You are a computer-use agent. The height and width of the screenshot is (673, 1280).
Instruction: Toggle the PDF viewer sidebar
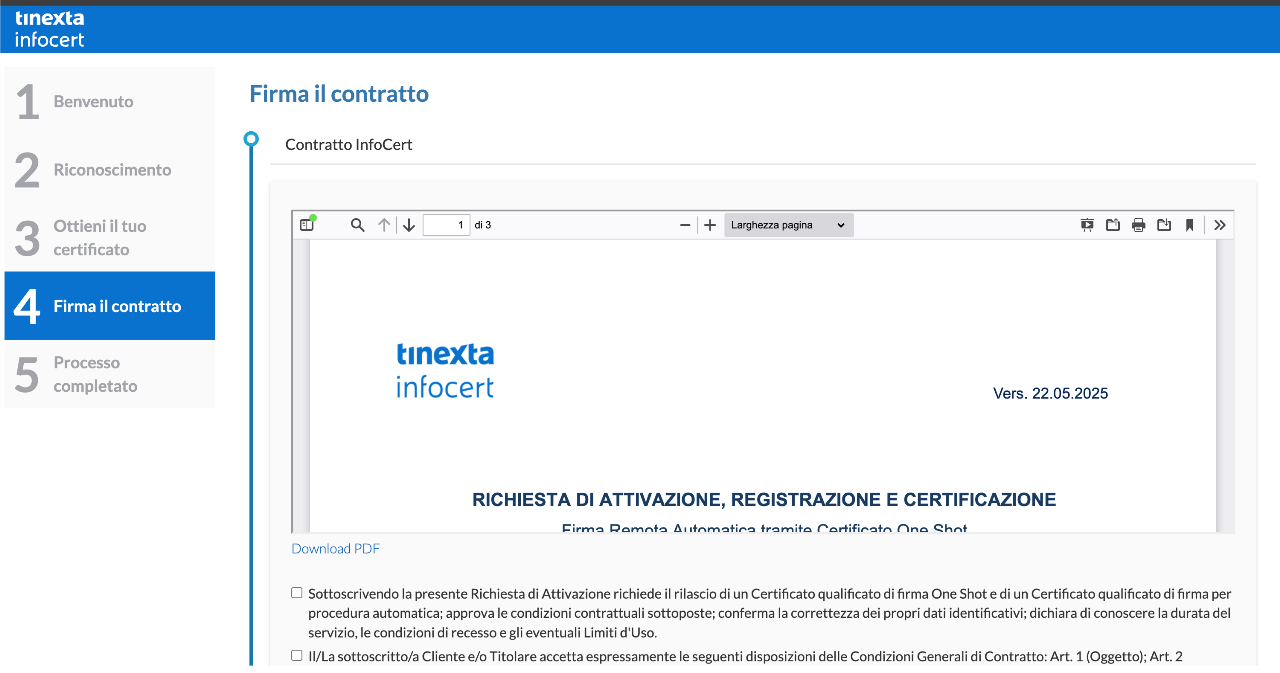click(x=307, y=225)
